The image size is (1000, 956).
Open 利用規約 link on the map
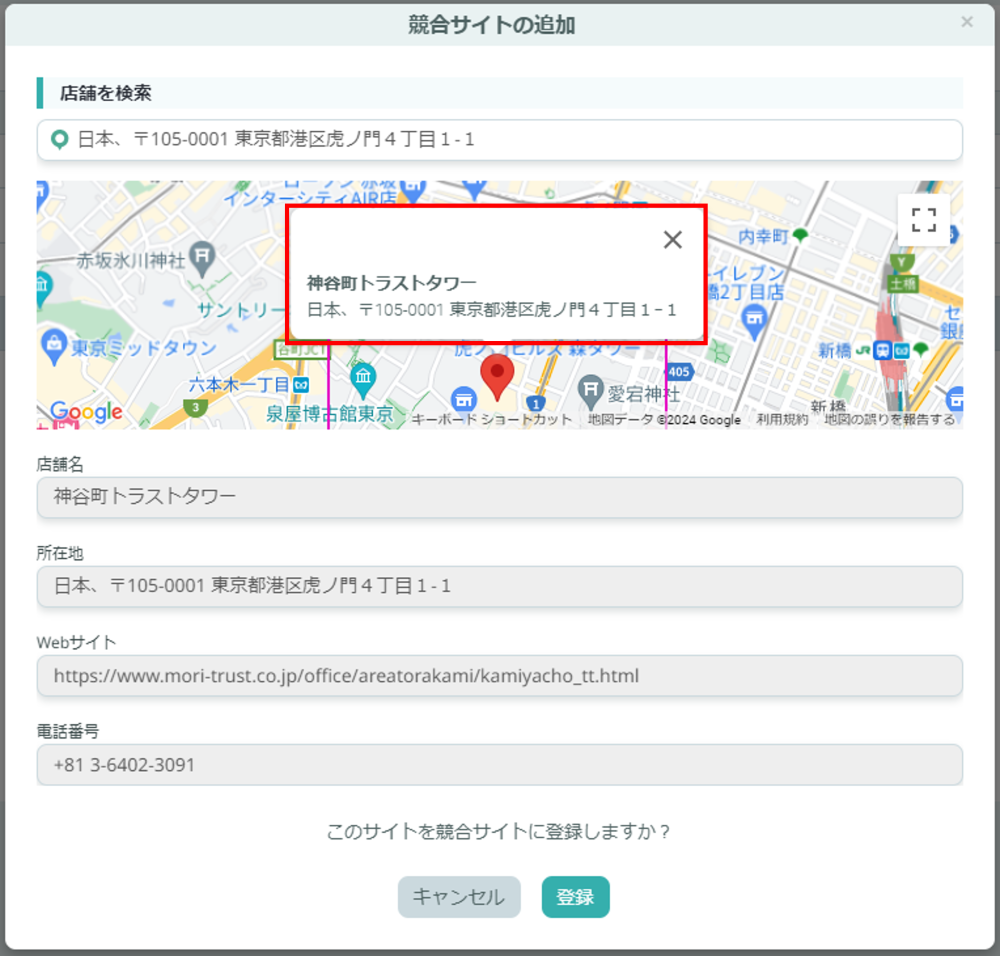[x=782, y=420]
